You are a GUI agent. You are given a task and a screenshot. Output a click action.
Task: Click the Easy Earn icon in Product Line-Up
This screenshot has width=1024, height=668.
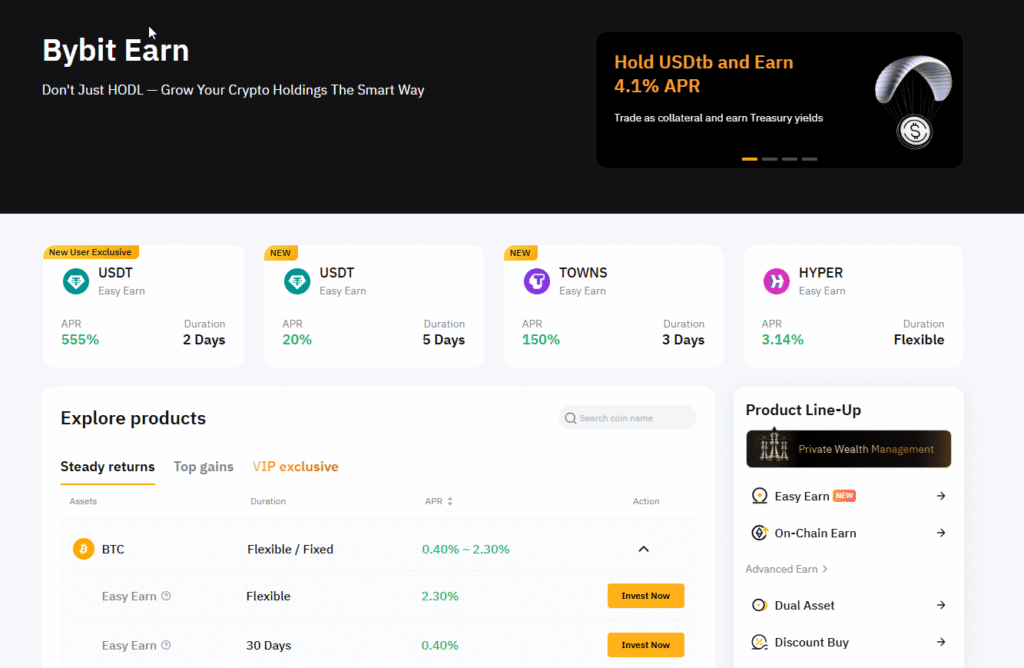click(759, 496)
